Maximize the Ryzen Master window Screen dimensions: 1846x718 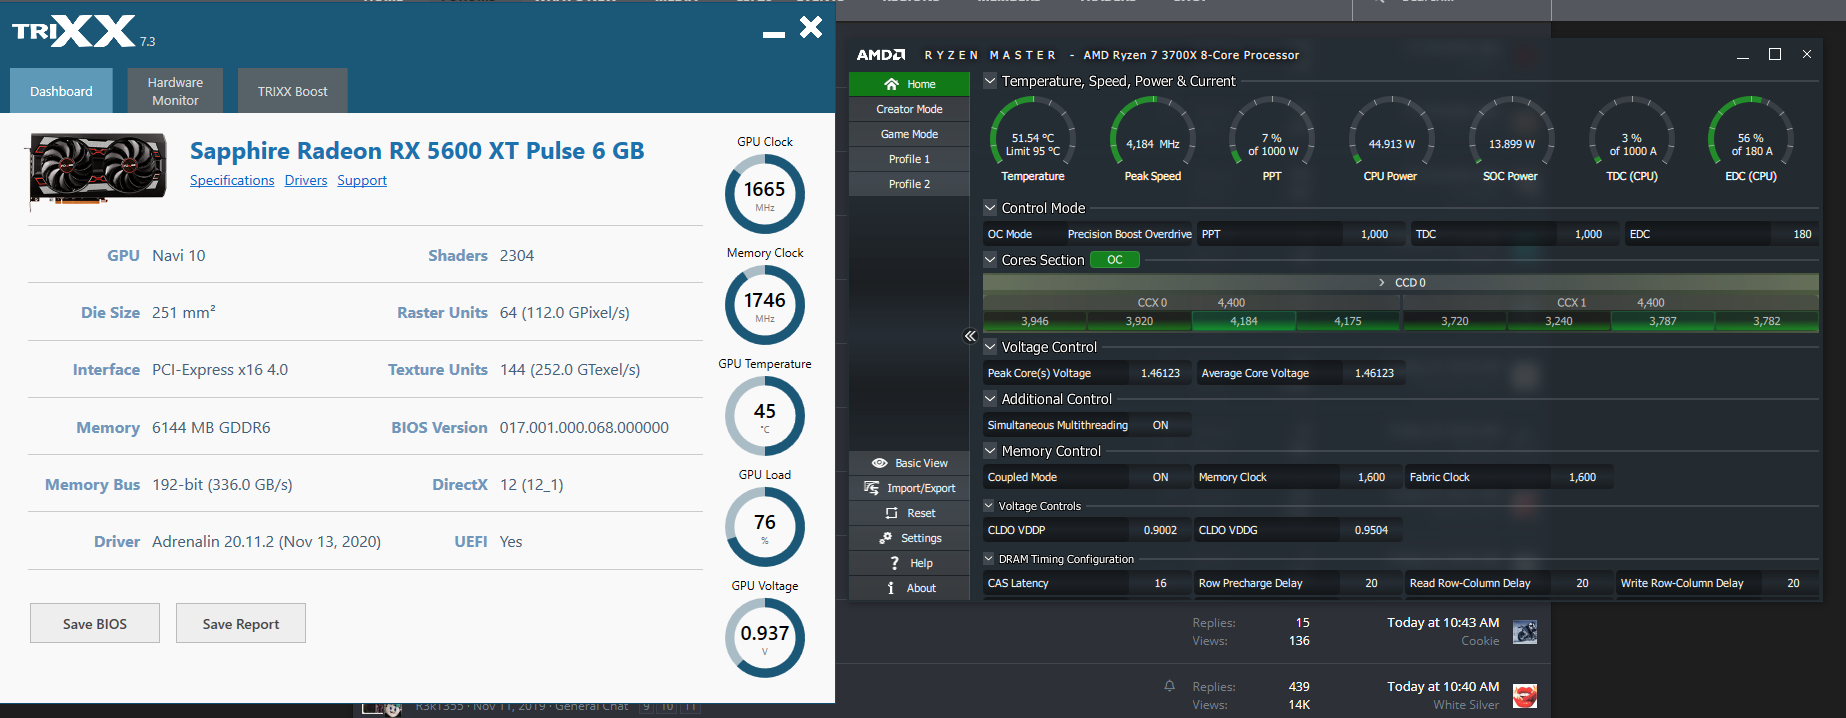tap(1775, 54)
